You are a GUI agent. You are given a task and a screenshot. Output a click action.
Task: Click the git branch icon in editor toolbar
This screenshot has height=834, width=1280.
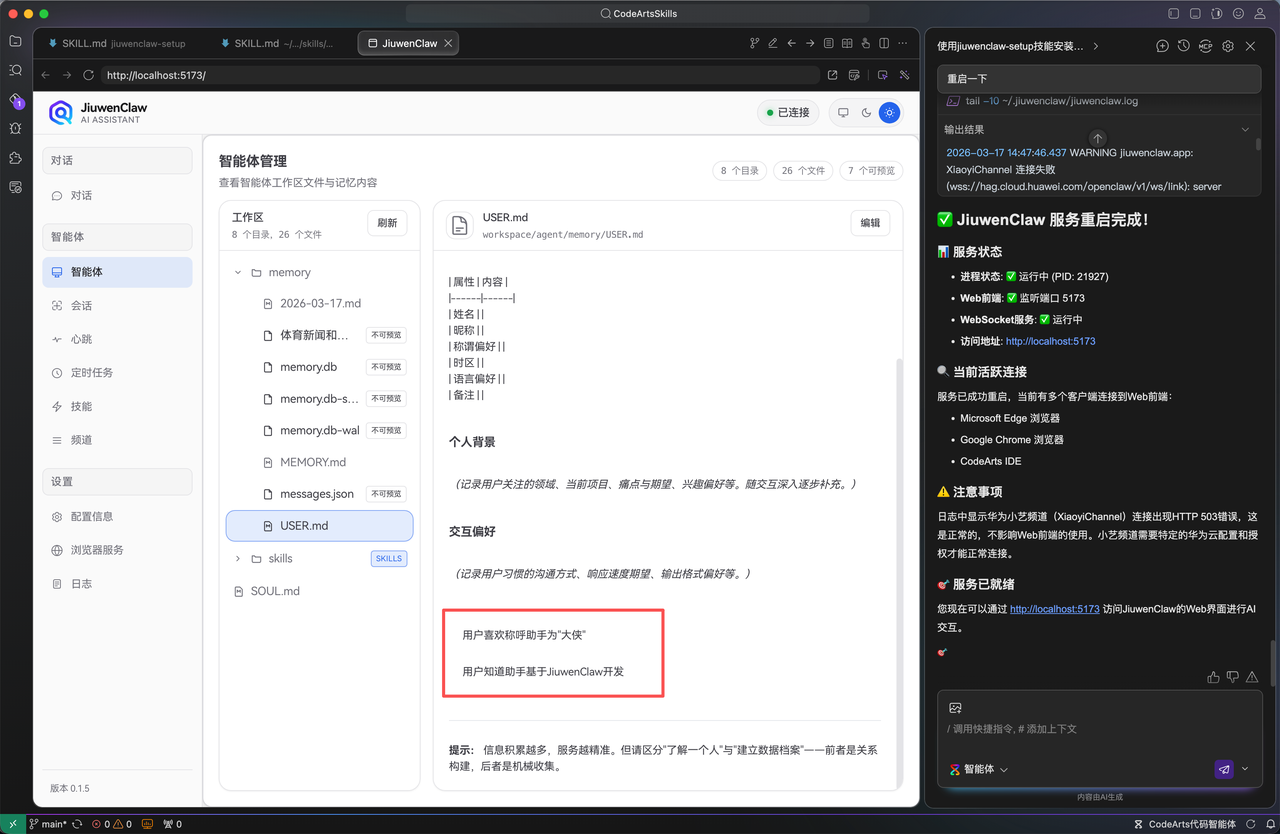tap(755, 43)
